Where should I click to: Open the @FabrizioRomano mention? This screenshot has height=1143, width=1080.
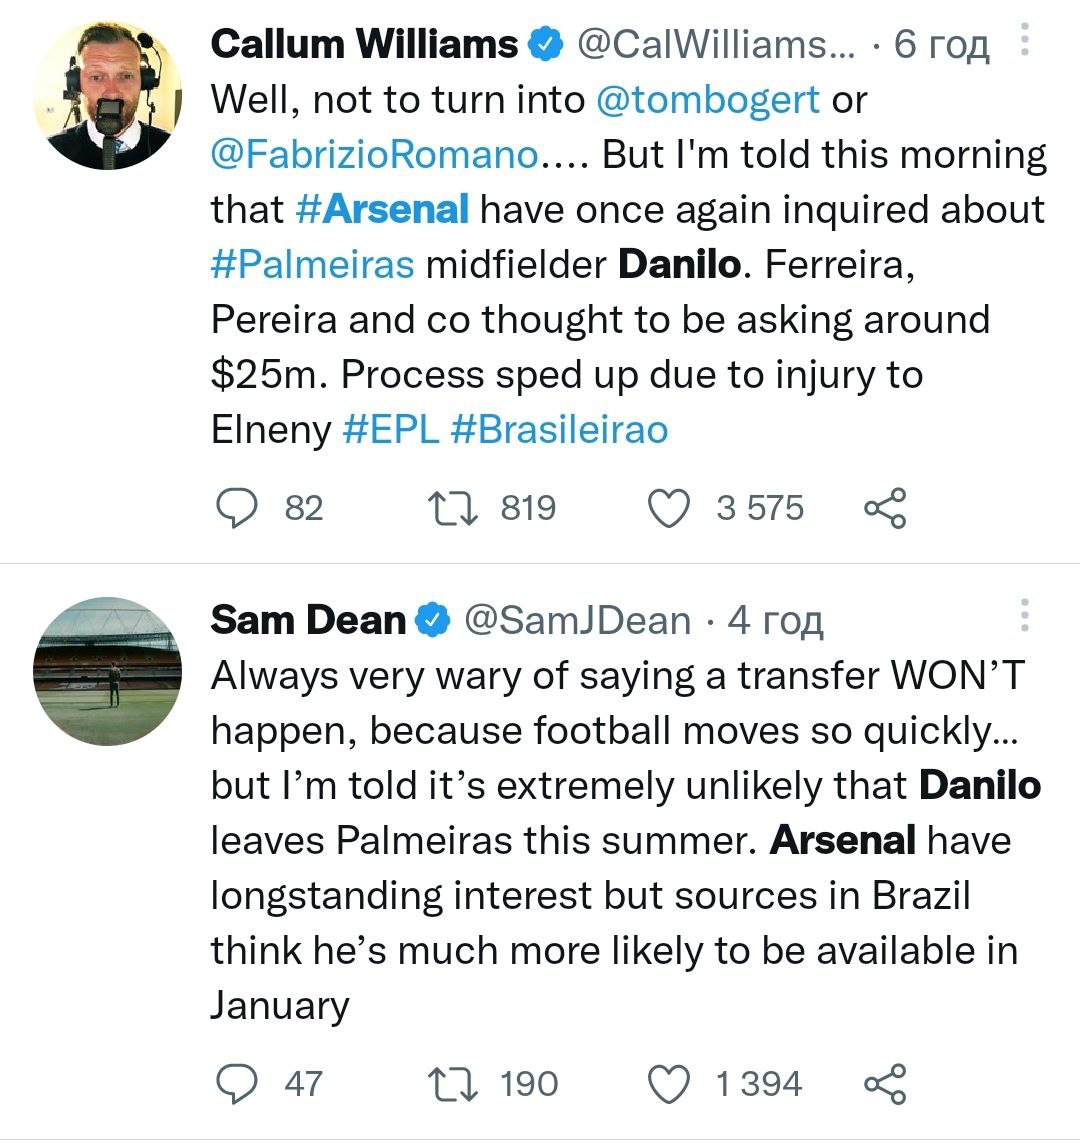click(374, 155)
